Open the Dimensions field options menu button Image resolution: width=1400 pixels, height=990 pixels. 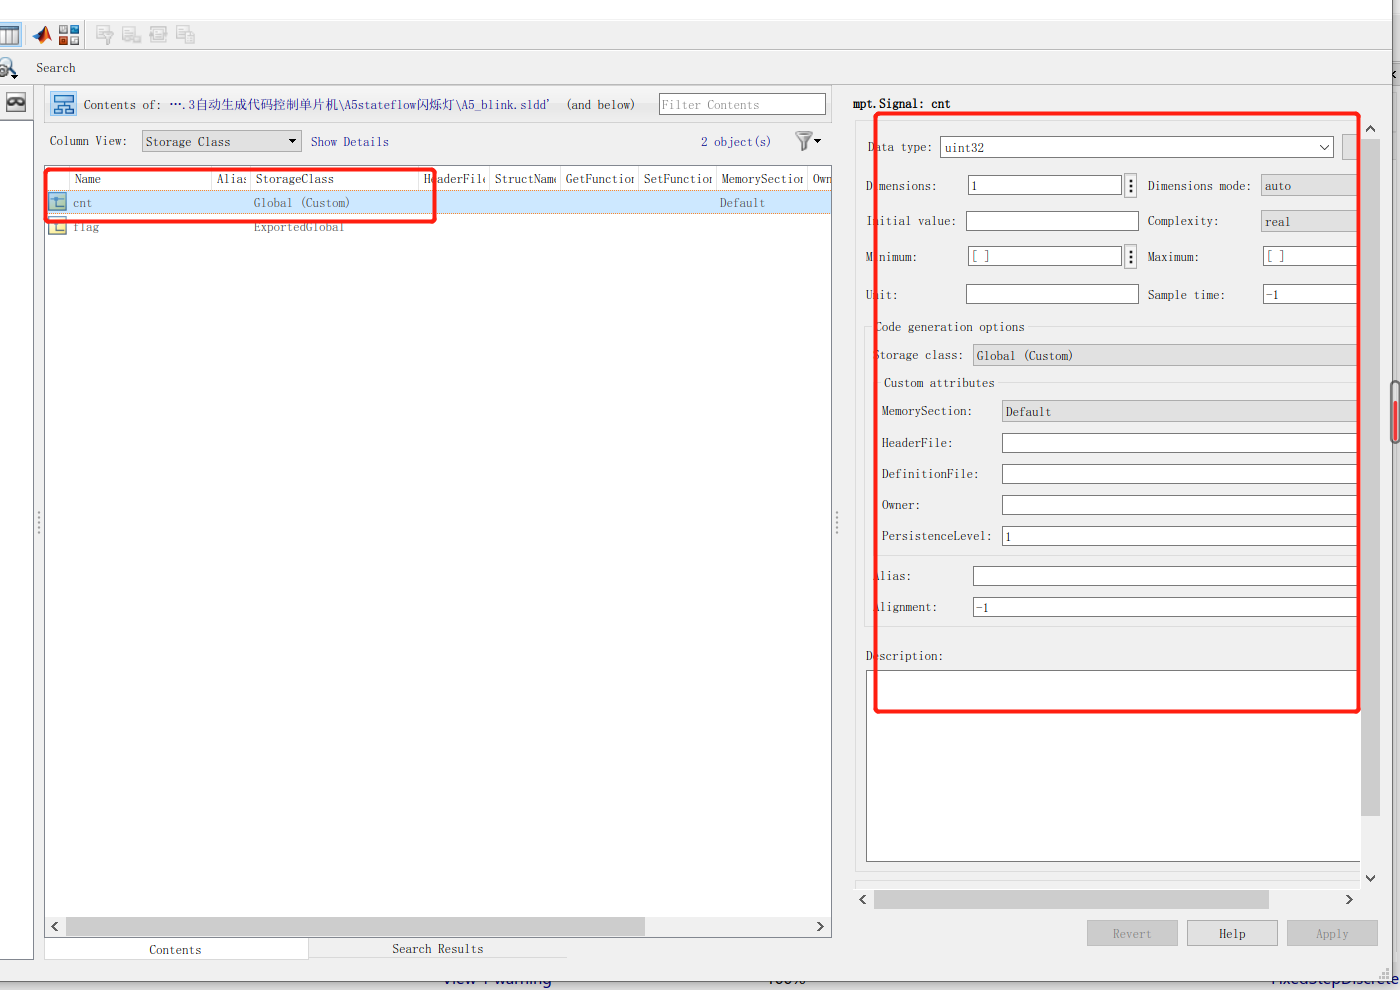[1131, 186]
